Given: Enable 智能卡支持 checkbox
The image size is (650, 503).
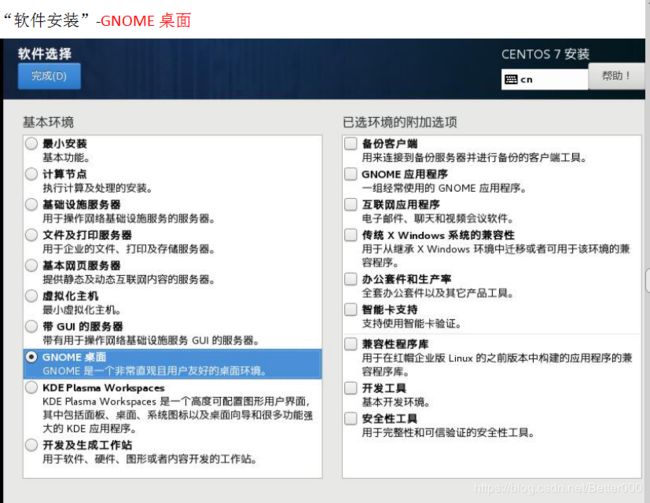Looking at the screenshot, I should tap(351, 309).
